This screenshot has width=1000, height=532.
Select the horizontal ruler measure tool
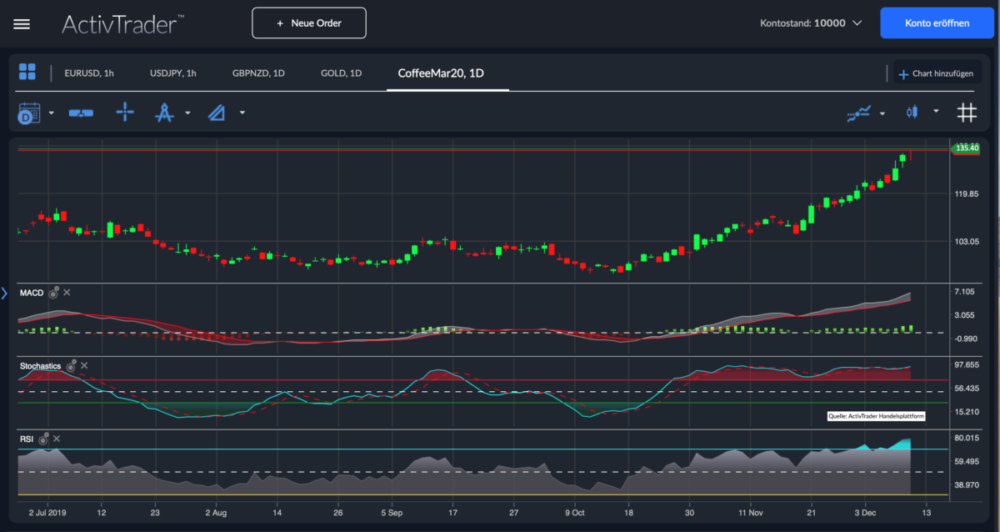(x=81, y=113)
